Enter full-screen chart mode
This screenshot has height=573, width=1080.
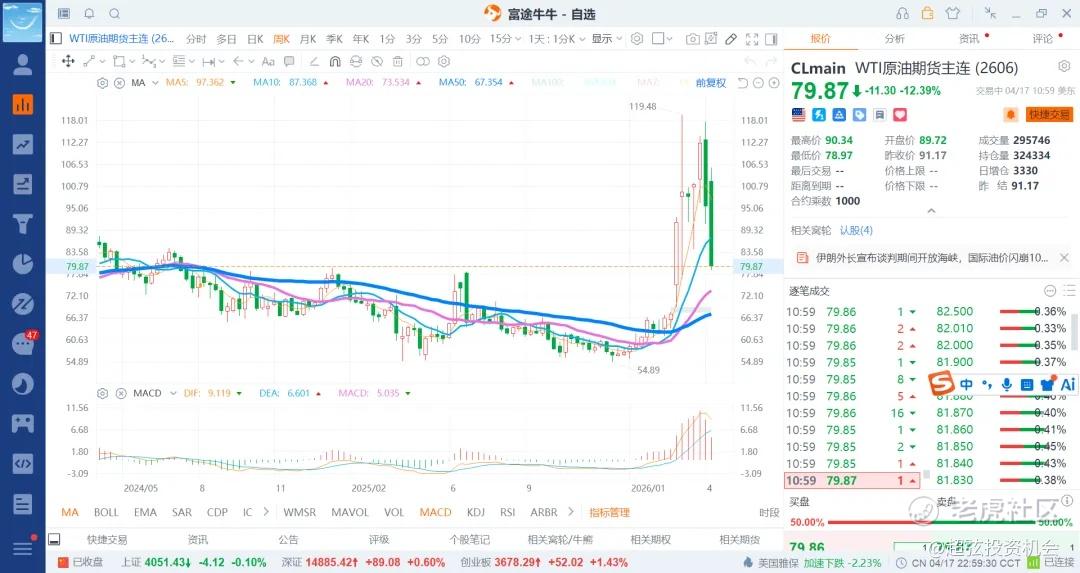click(x=752, y=39)
